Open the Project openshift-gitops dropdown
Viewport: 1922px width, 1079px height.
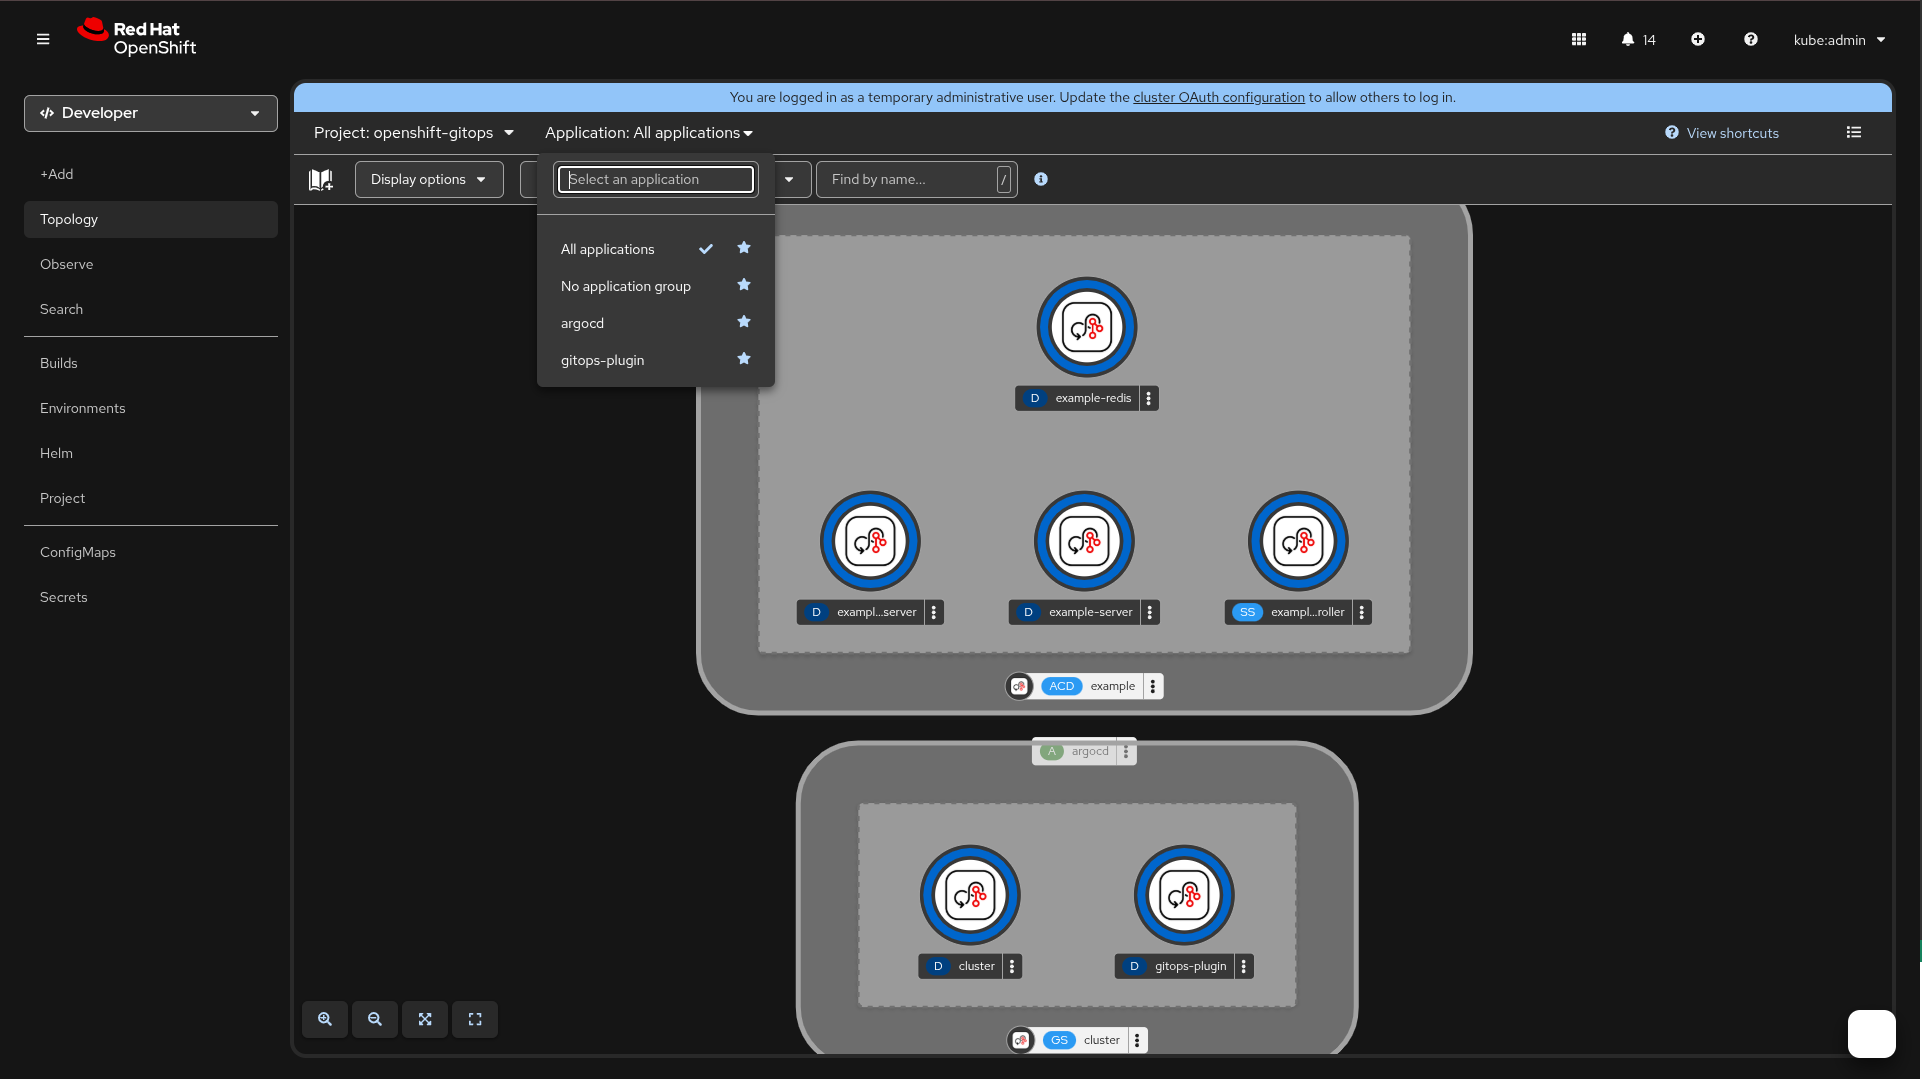(414, 133)
